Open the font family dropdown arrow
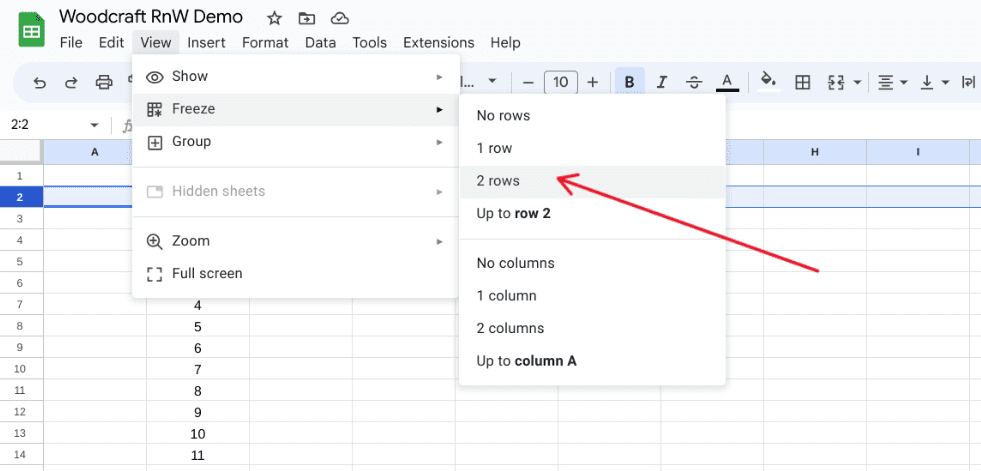This screenshot has height=471, width=981. point(492,81)
